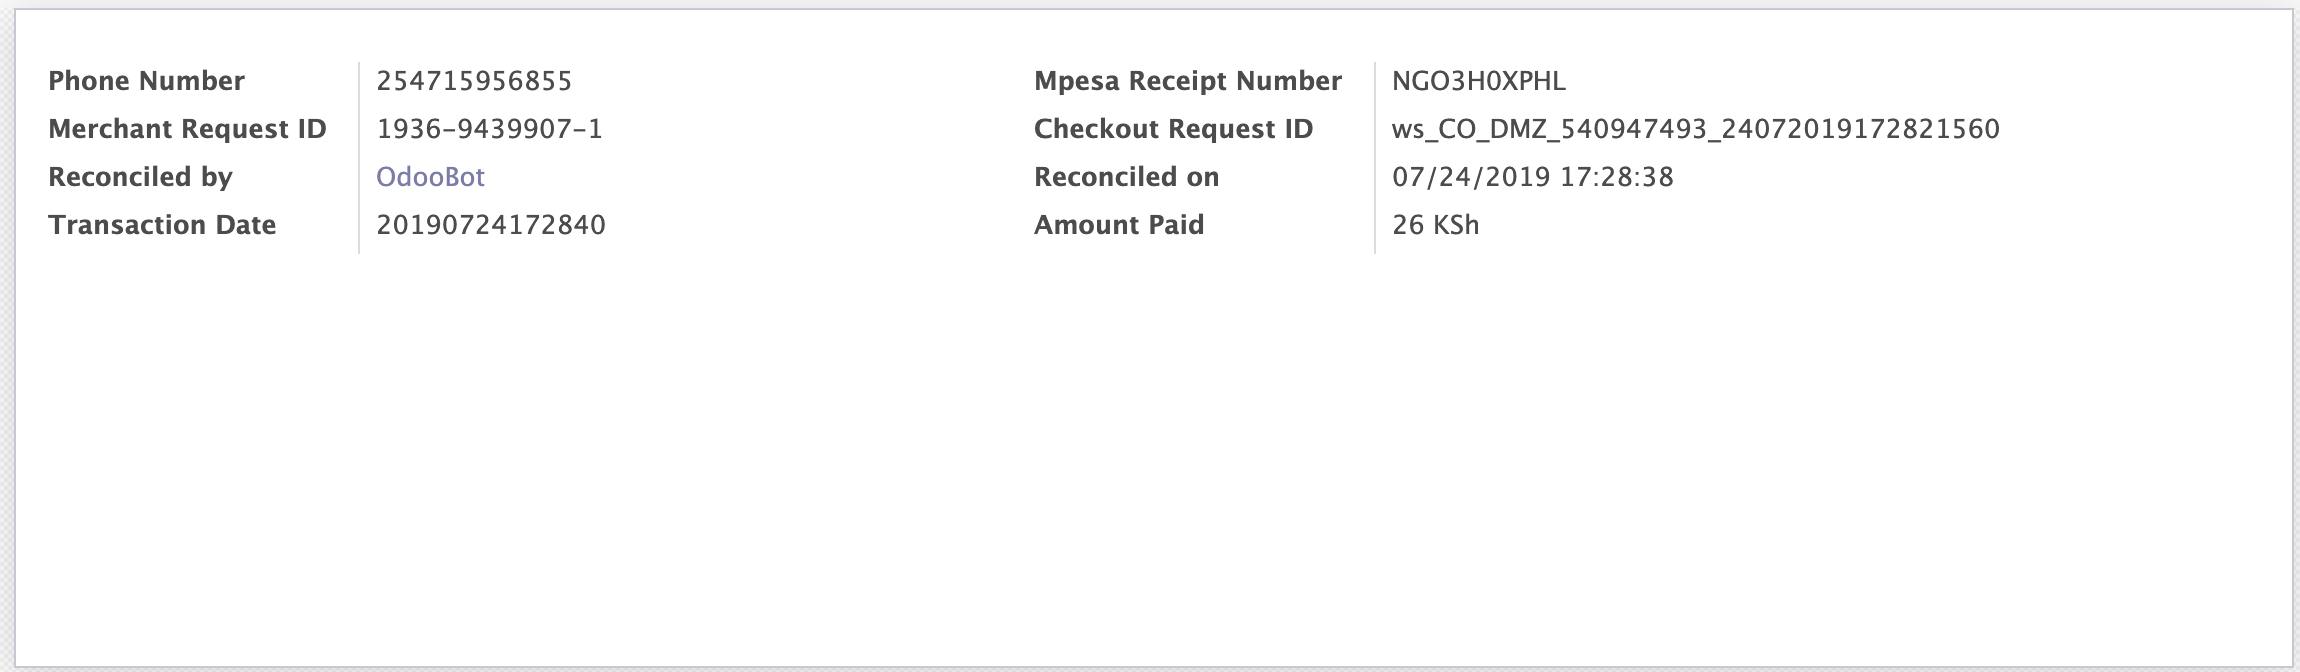
Task: Click the Phone Number field label
Action: pos(146,81)
